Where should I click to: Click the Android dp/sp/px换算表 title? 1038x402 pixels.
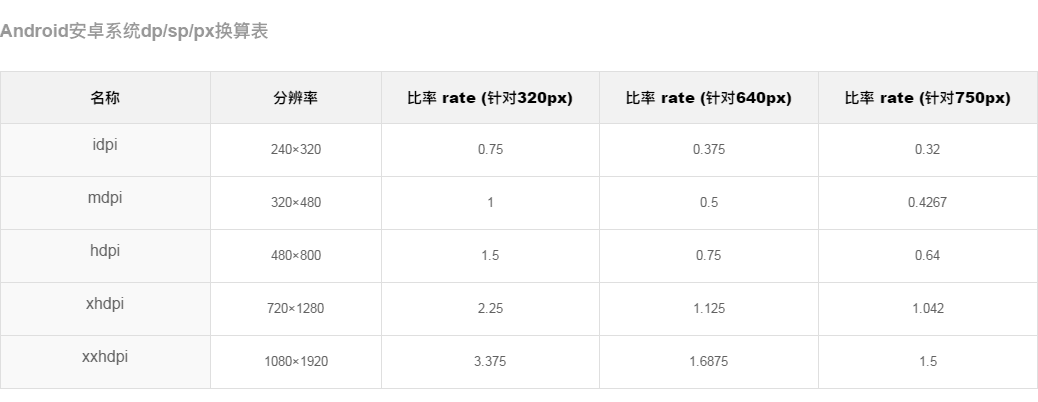pyautogui.click(x=134, y=31)
